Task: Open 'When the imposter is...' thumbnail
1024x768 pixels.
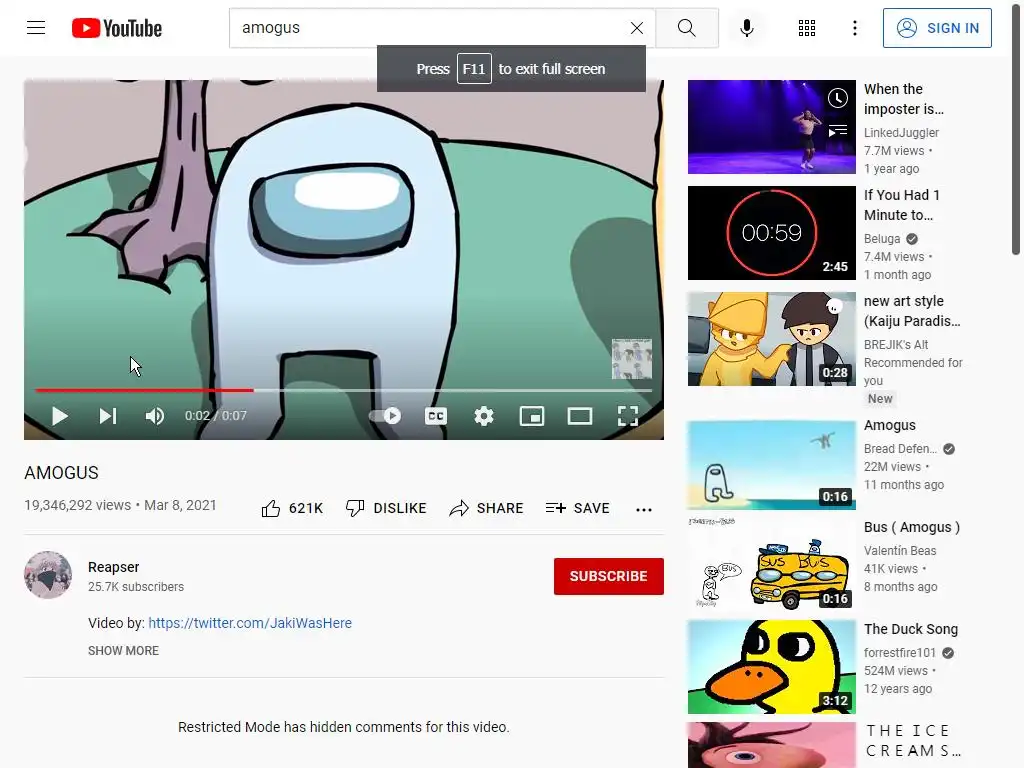Action: click(x=771, y=127)
